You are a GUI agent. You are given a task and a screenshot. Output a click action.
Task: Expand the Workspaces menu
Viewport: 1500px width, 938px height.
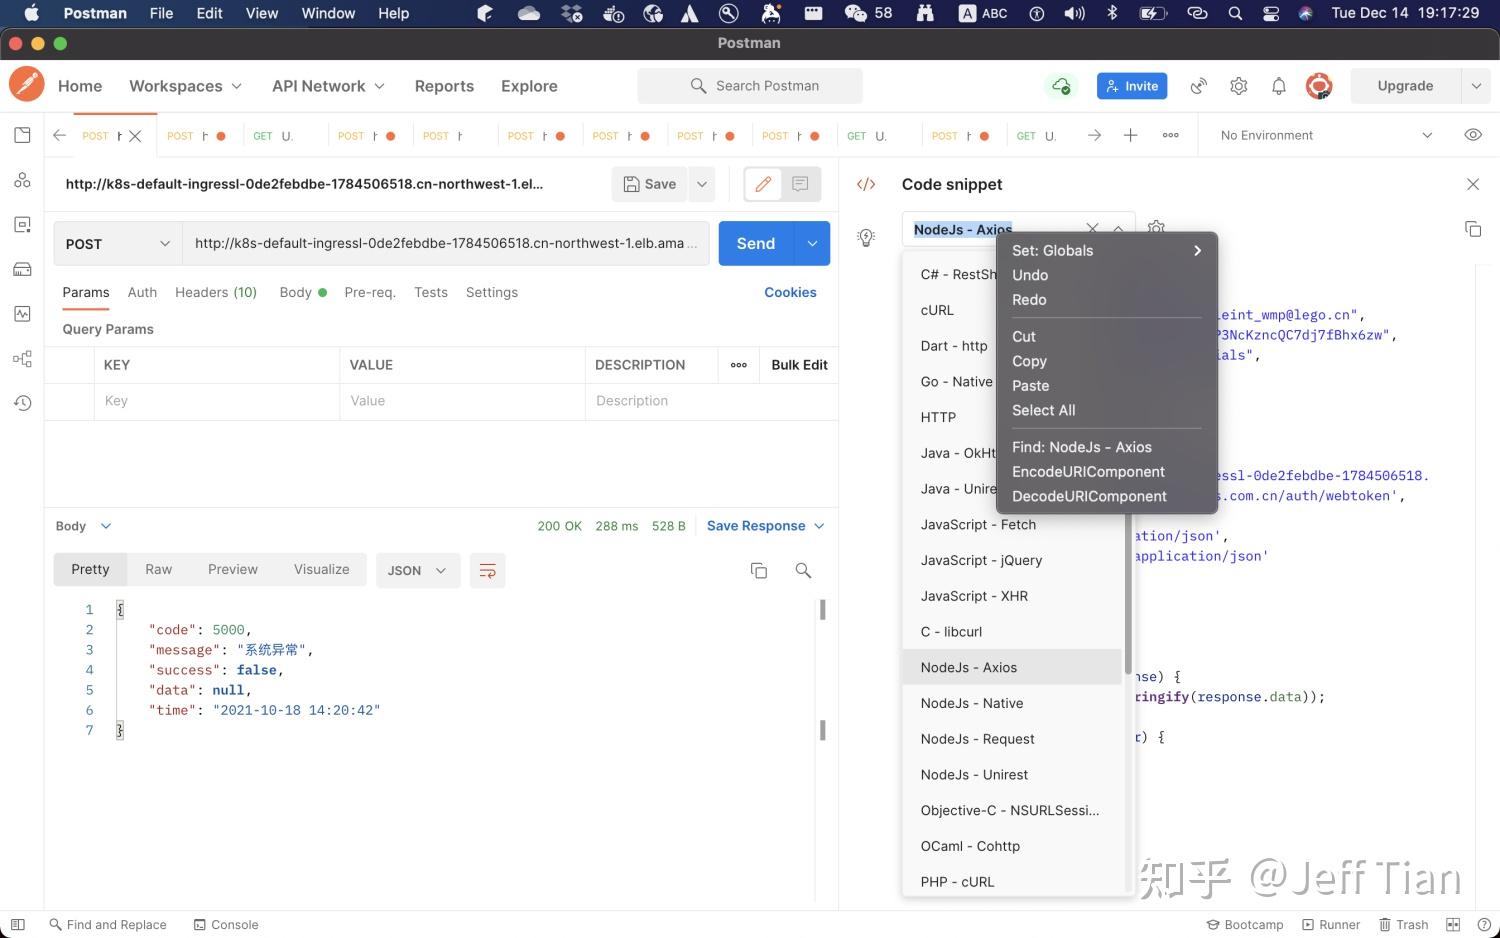pos(185,86)
